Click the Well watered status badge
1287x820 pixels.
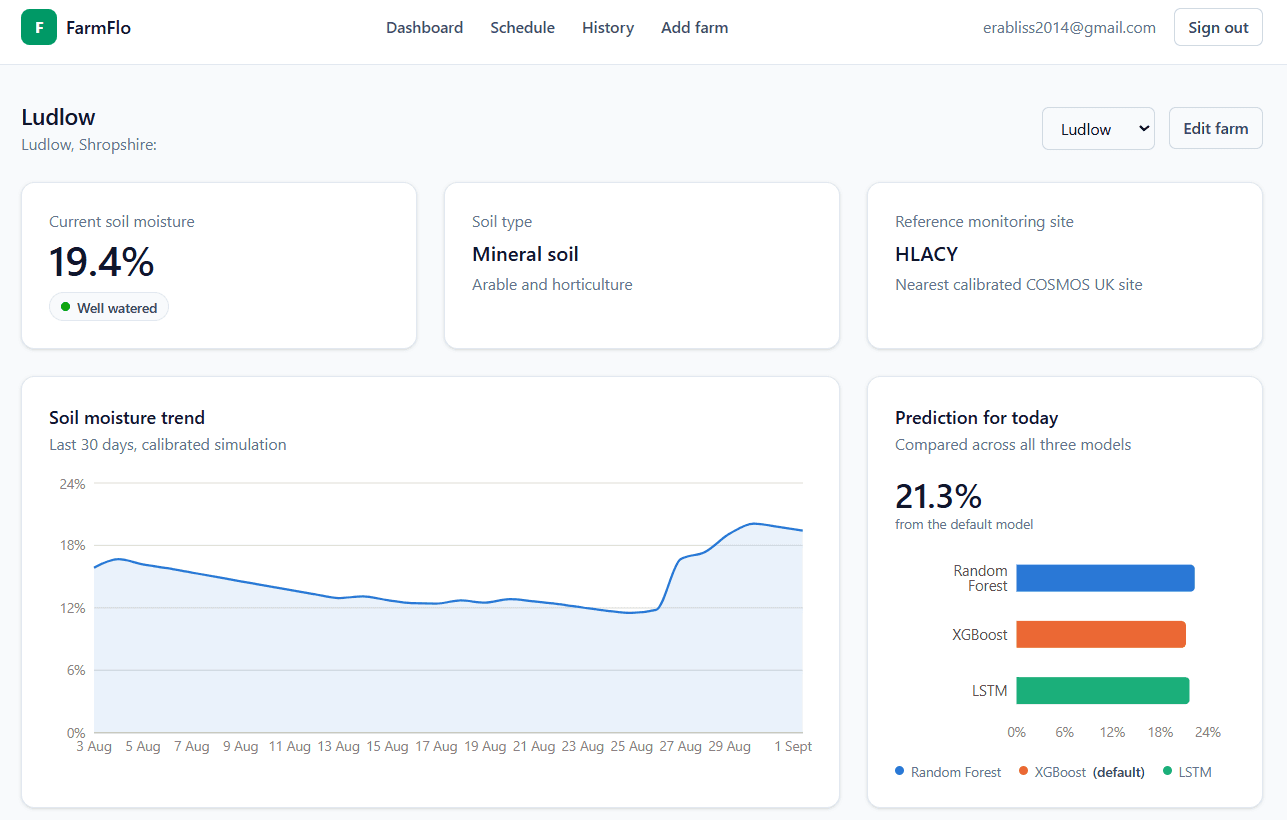tap(109, 308)
